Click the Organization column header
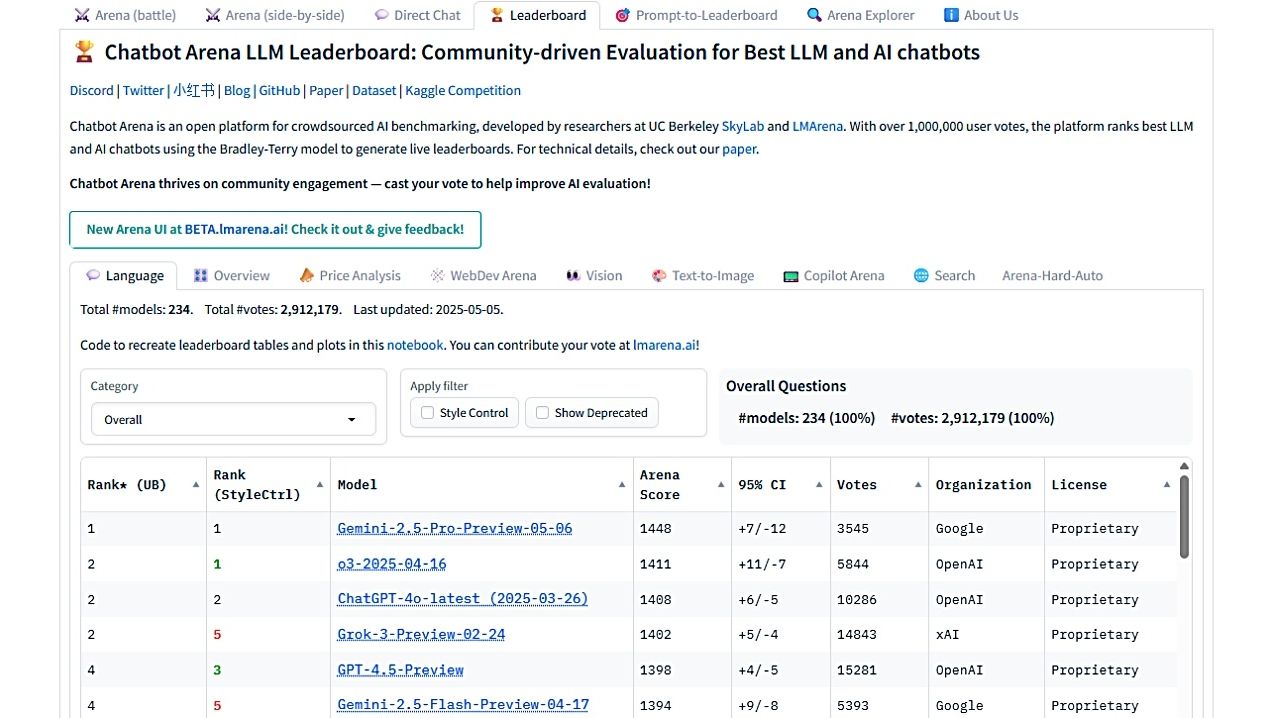Image resolution: width=1263 pixels, height=718 pixels. (983, 485)
